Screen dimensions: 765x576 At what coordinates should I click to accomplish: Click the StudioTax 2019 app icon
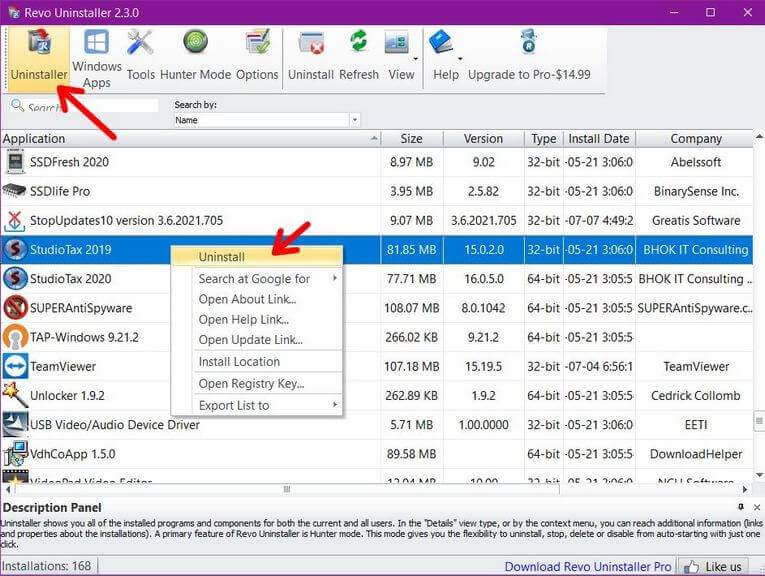(15, 249)
